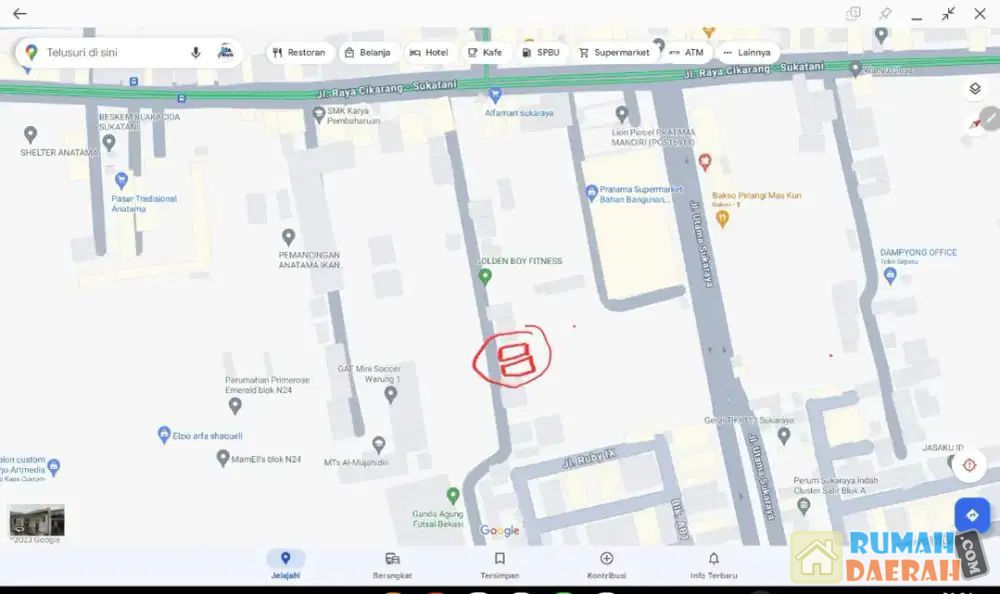Center map on my location
This screenshot has width=1000, height=594.
click(x=969, y=465)
